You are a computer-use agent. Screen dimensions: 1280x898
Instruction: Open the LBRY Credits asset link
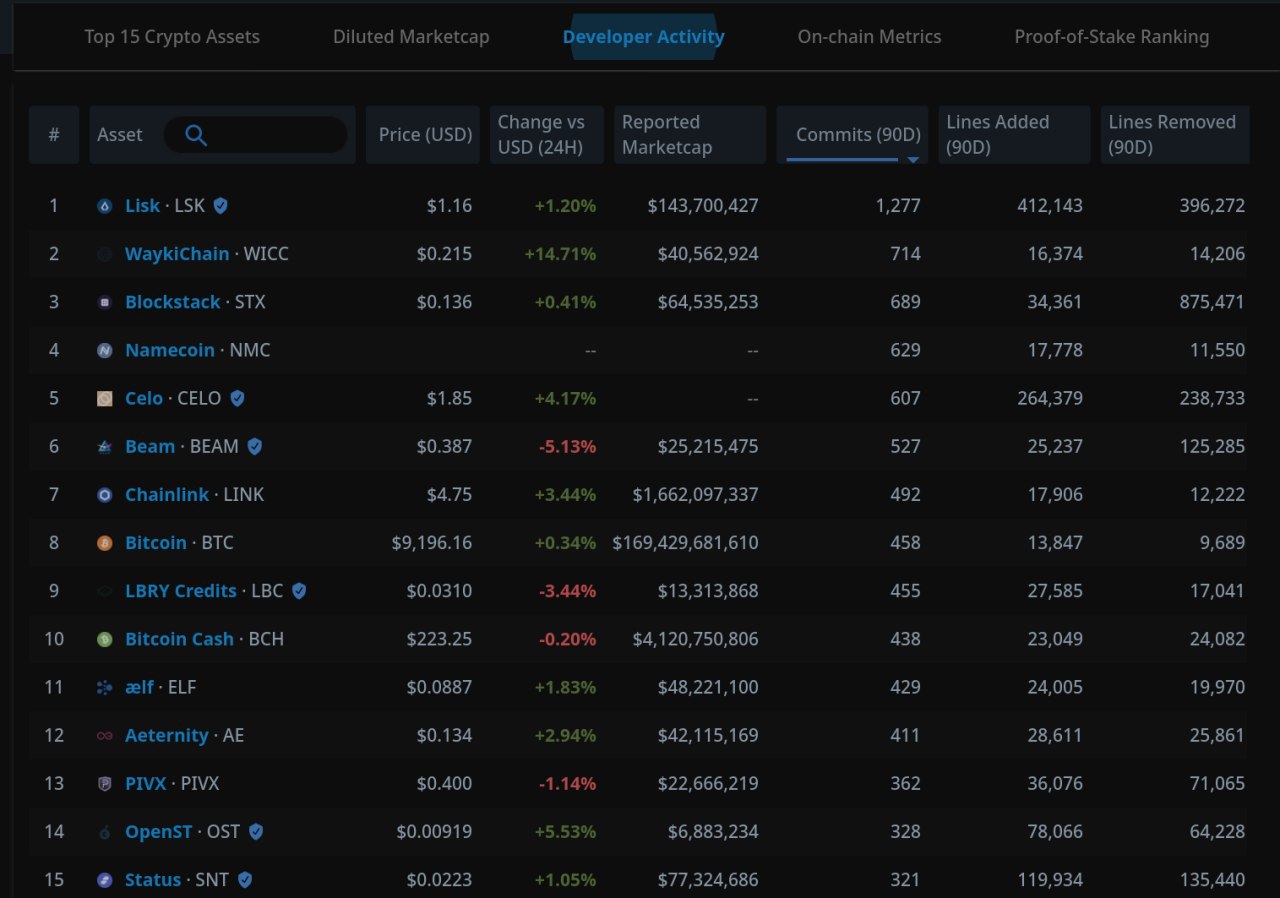click(x=181, y=591)
